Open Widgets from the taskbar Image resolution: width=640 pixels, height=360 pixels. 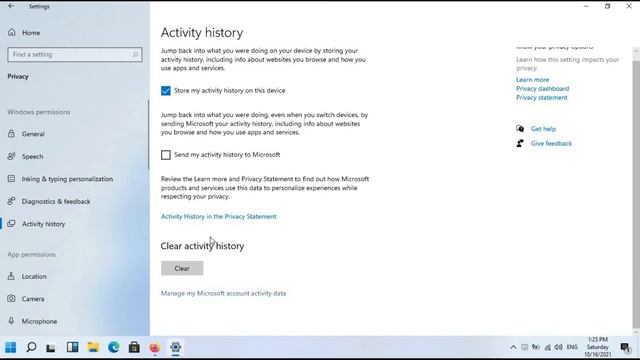[72, 347]
